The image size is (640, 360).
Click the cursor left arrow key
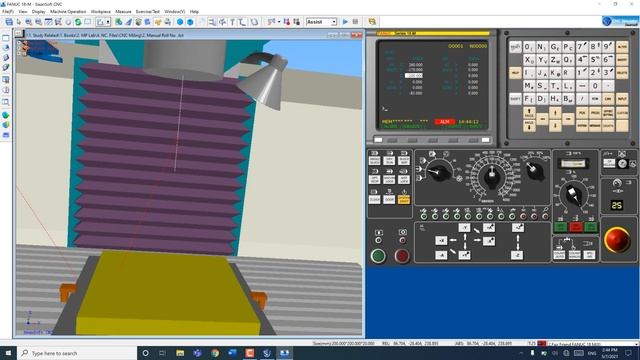(x=542, y=119)
